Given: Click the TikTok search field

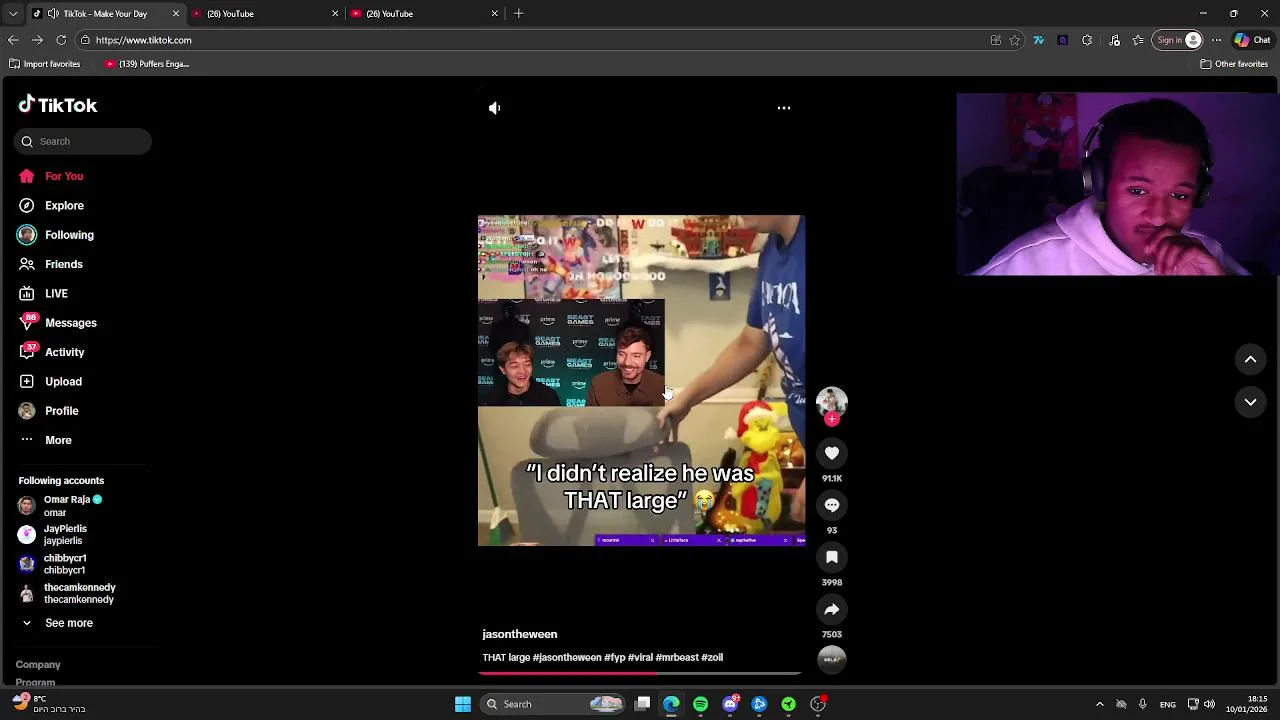Looking at the screenshot, I should click(83, 141).
